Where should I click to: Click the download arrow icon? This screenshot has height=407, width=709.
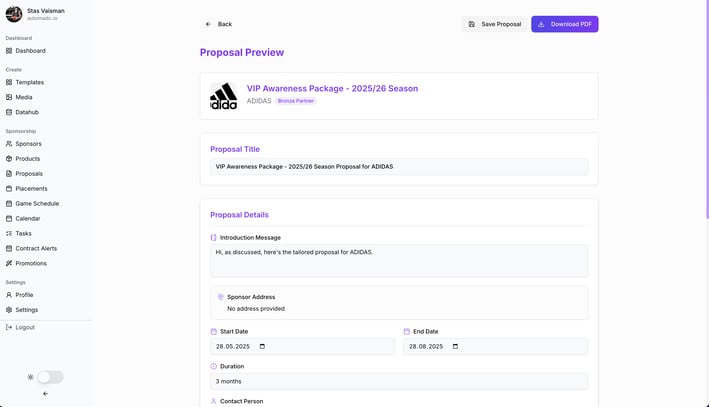541,24
